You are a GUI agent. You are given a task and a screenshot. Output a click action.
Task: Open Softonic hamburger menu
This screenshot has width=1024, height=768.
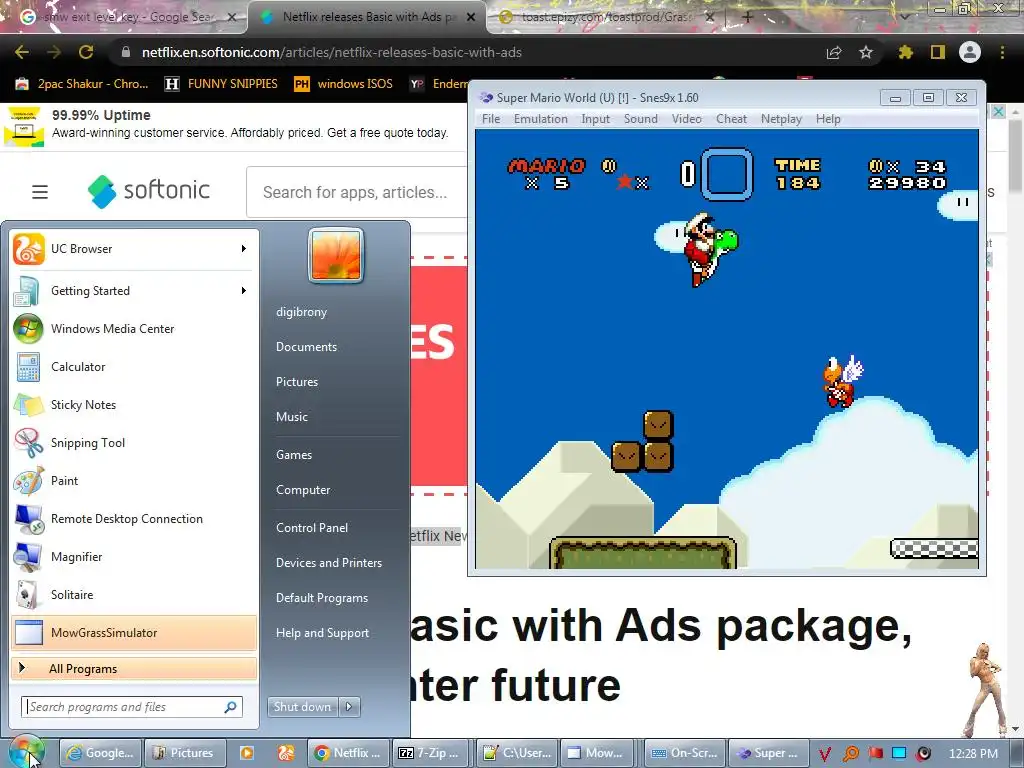(x=40, y=192)
